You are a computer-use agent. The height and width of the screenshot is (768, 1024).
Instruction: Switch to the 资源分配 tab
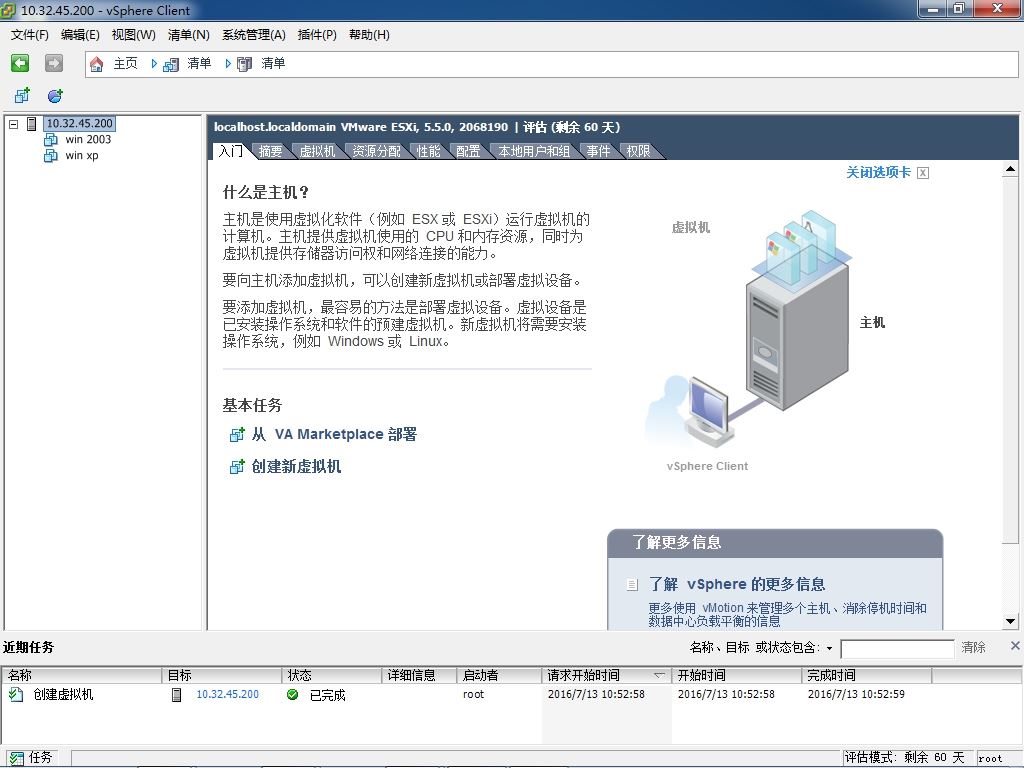point(377,151)
